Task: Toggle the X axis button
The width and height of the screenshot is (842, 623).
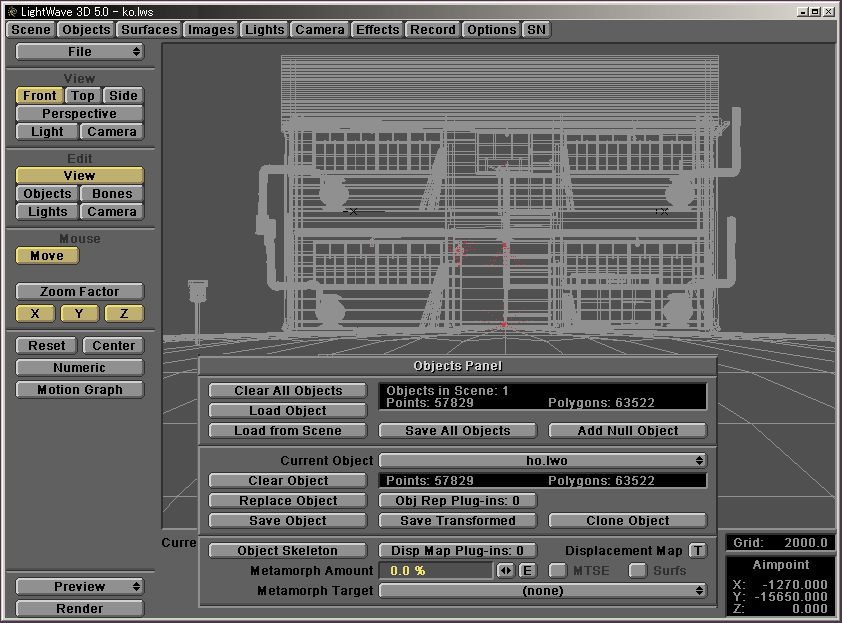Action: 35,314
